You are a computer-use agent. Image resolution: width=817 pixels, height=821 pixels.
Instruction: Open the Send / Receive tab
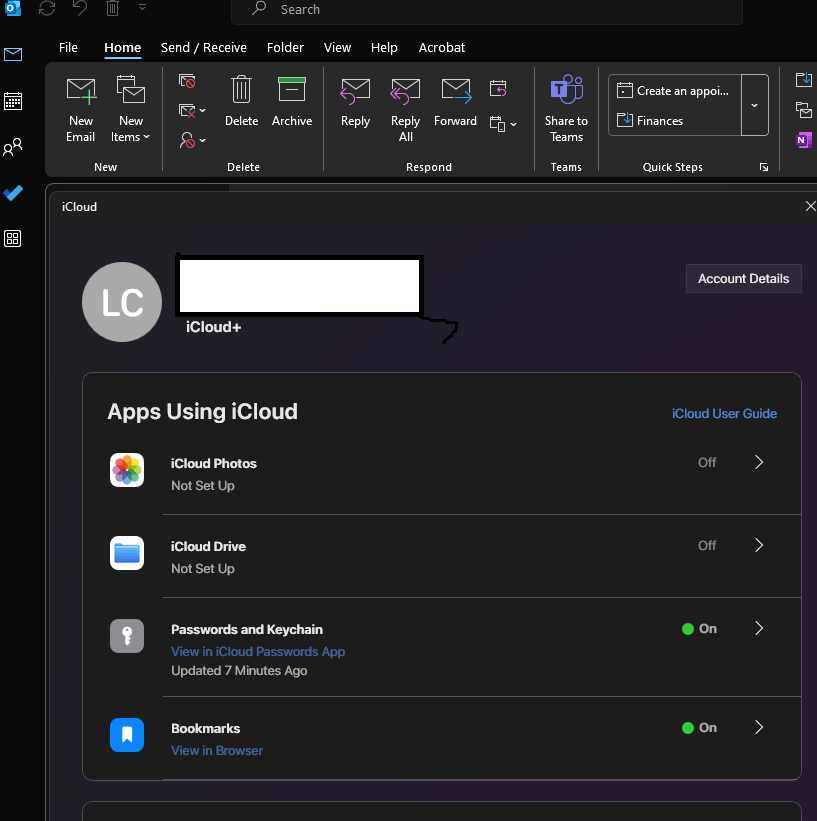pyautogui.click(x=204, y=48)
